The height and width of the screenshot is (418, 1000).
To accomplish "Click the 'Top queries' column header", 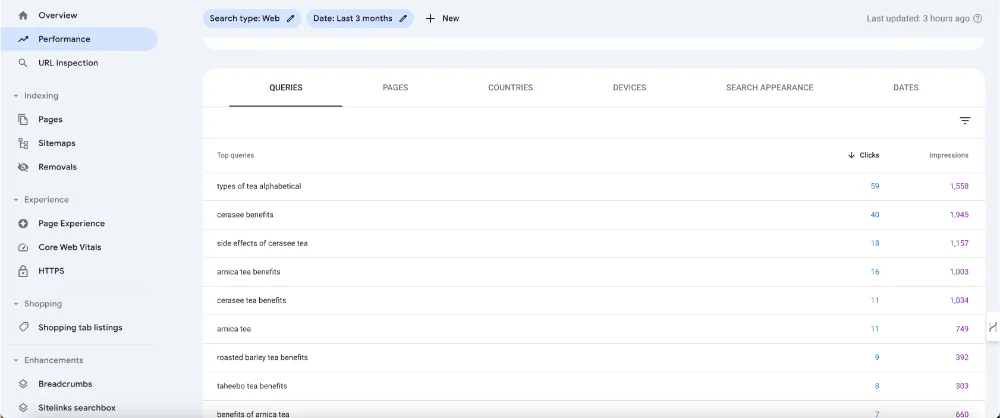I will [x=235, y=155].
